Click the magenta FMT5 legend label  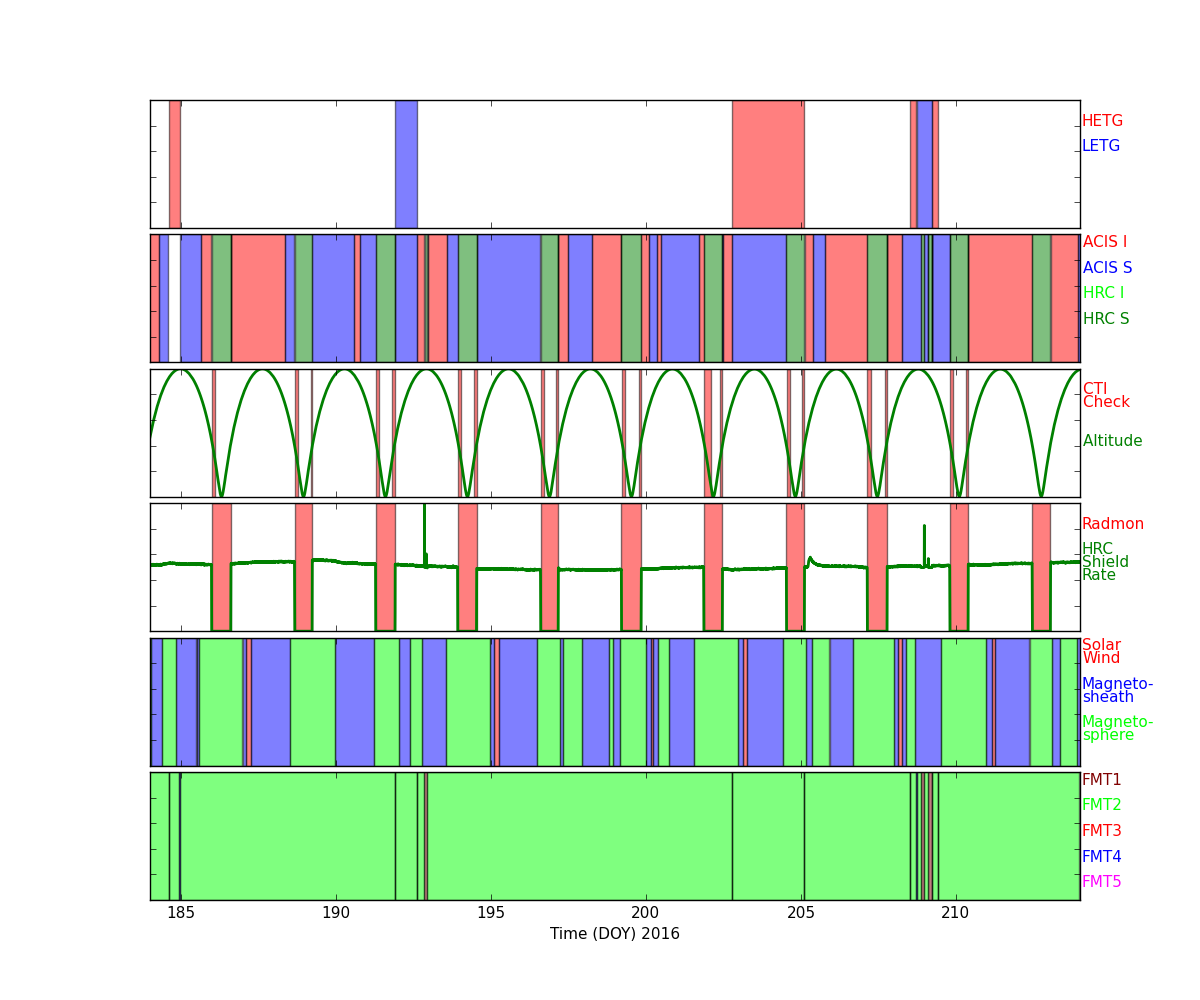tap(1101, 882)
